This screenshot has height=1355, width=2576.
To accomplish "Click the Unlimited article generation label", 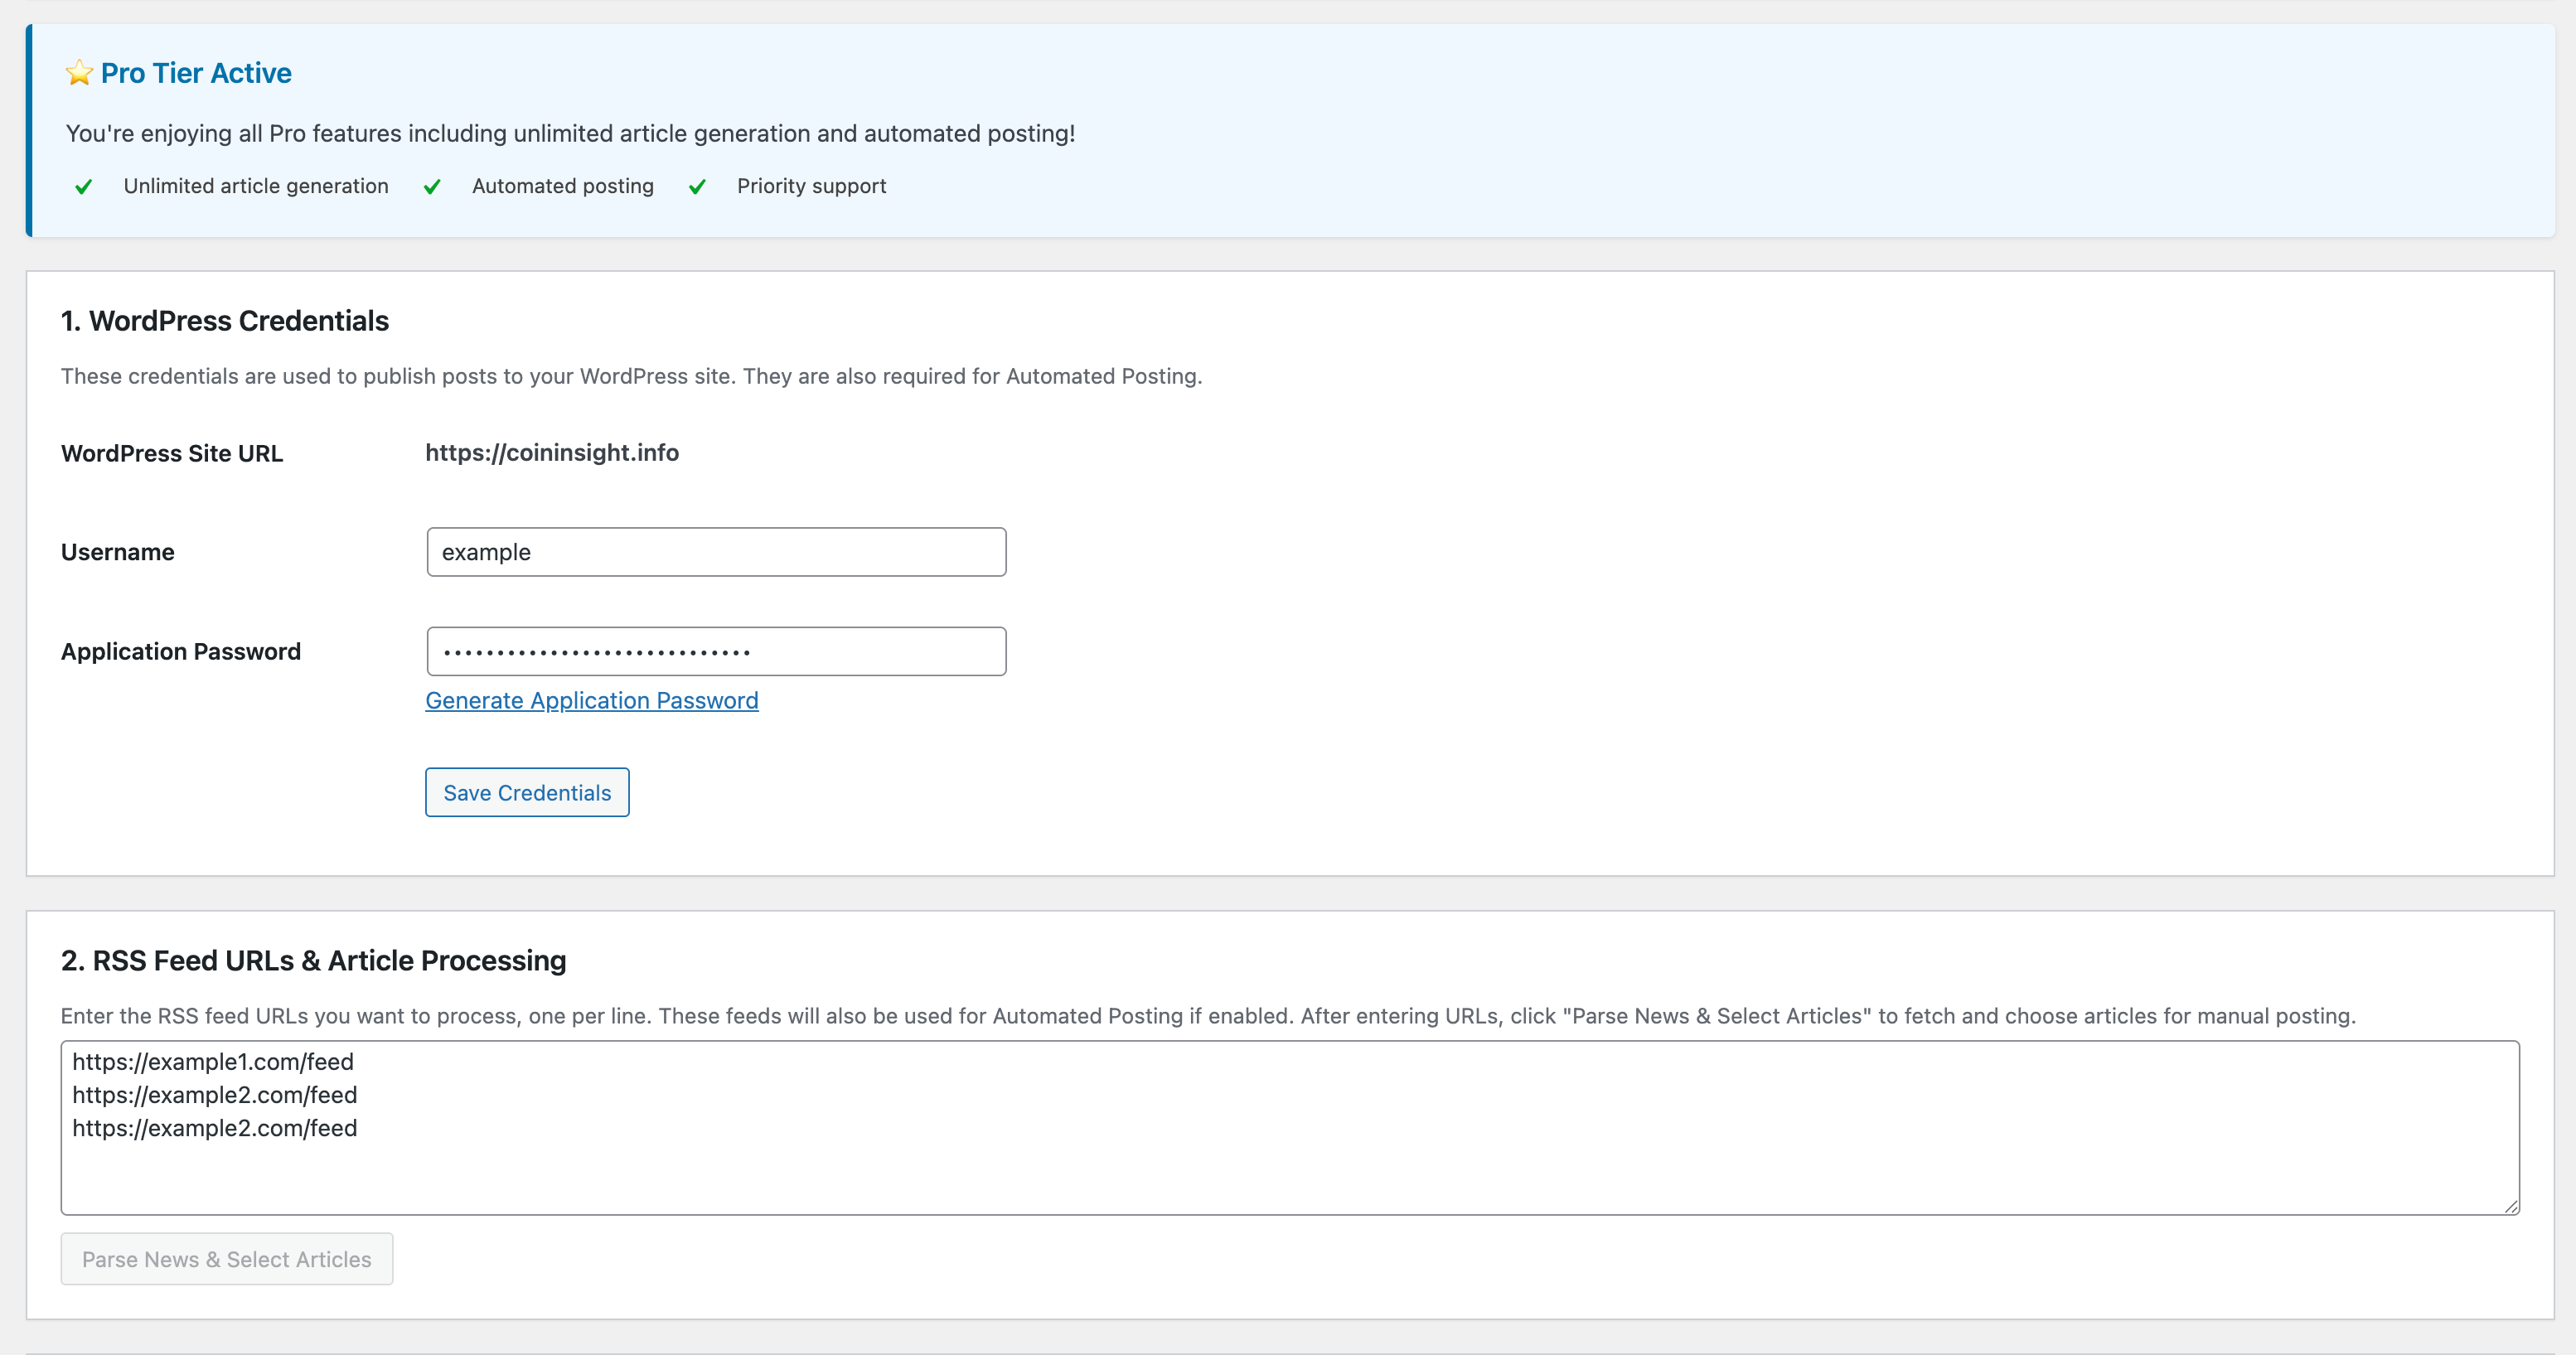I will (x=255, y=186).
